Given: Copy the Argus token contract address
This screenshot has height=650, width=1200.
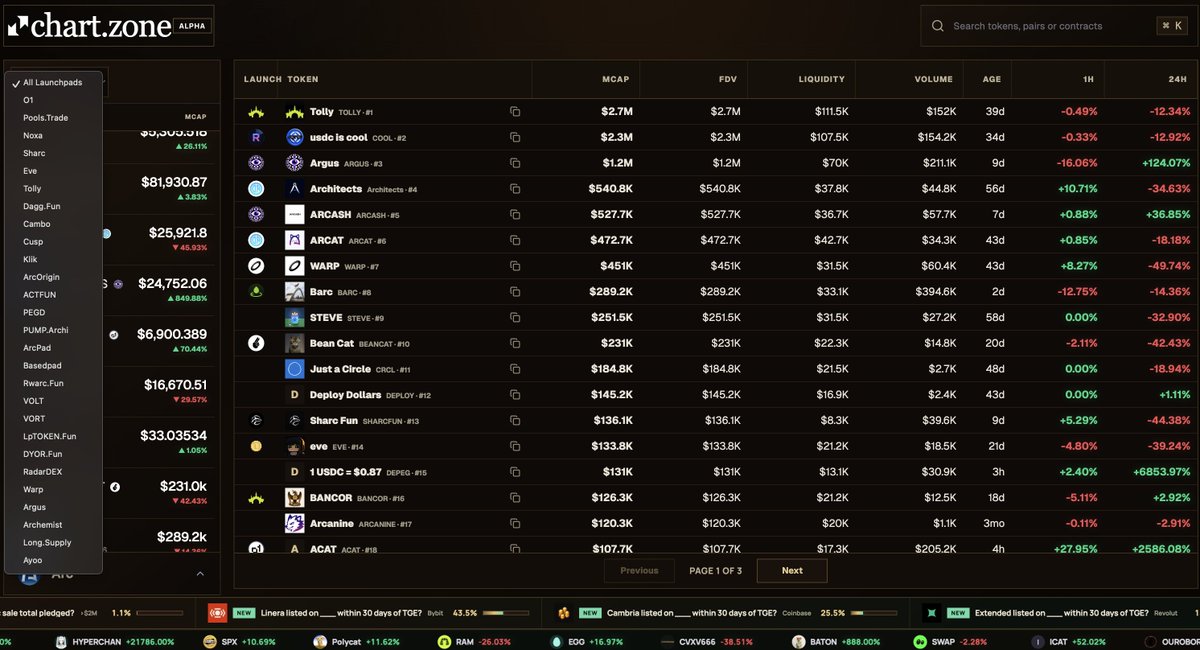Looking at the screenshot, I should click(x=515, y=163).
